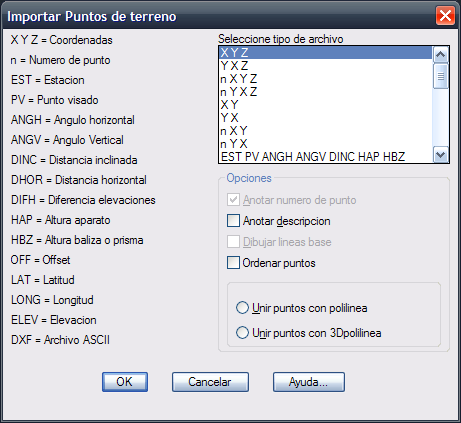The image size is (461, 423).
Task: Toggle the Ordenar puntos checkbox
Action: pos(233,263)
